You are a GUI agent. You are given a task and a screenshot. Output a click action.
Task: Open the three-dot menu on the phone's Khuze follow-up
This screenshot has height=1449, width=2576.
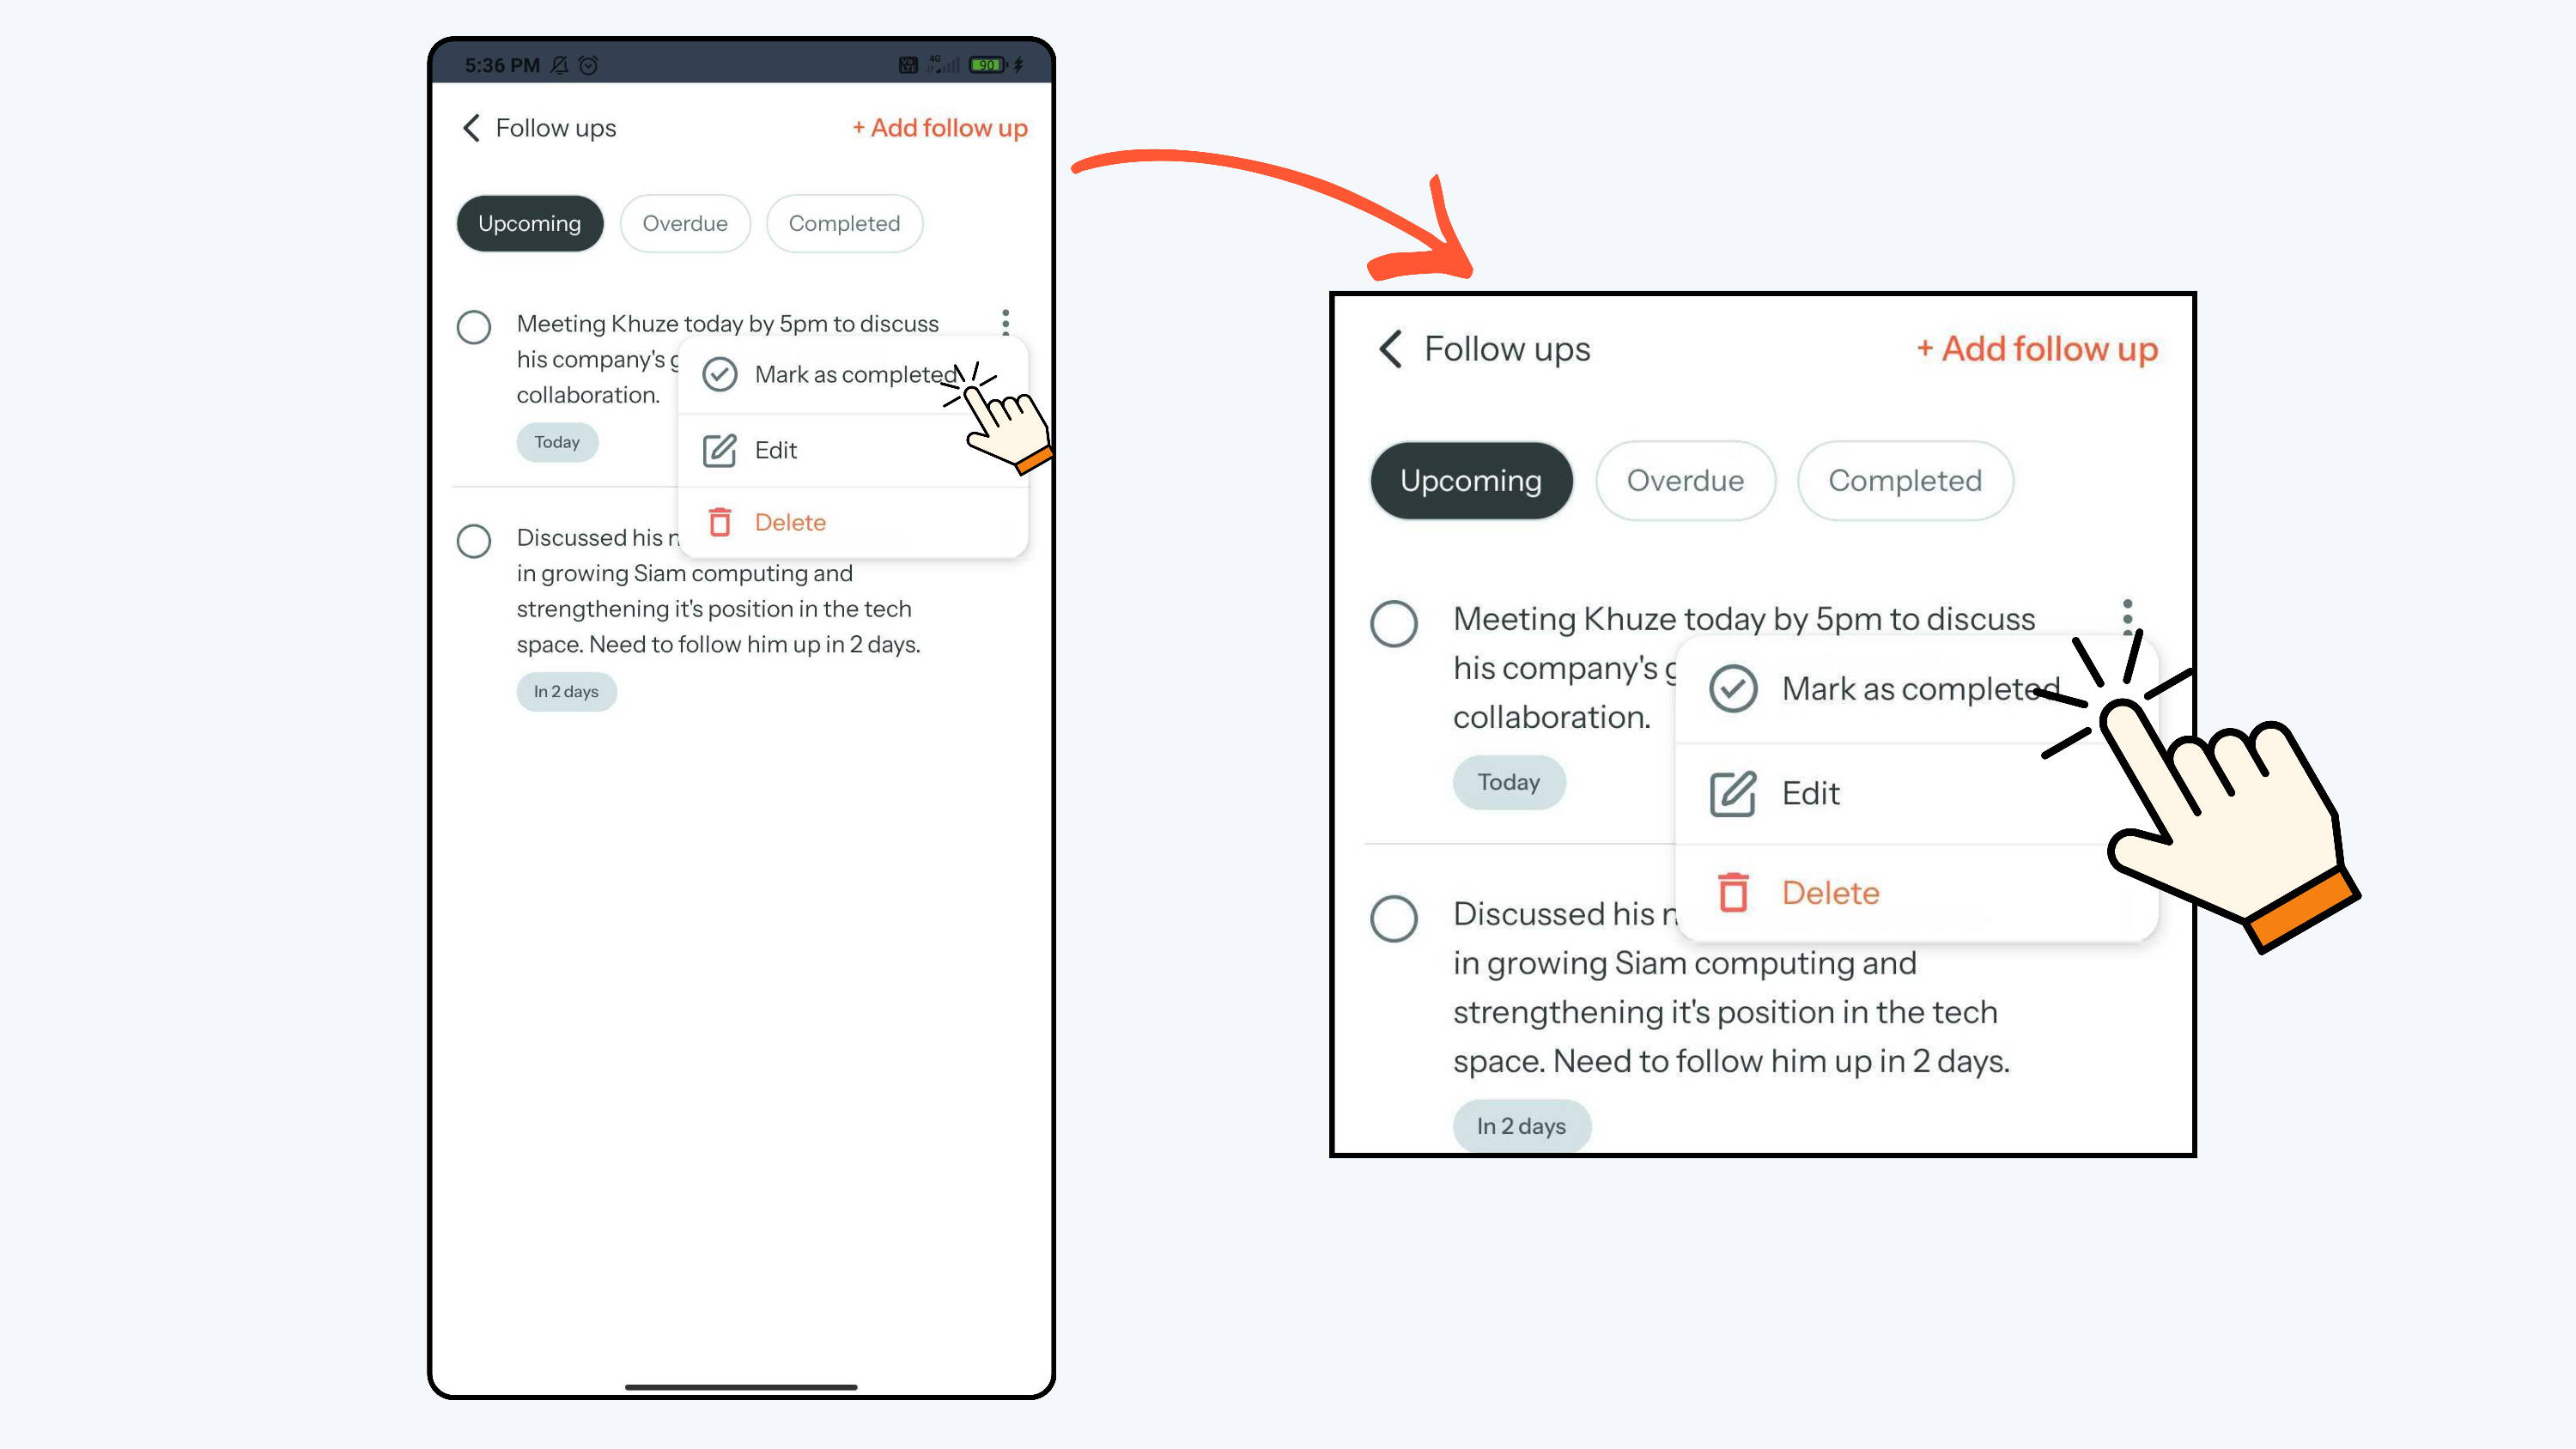pyautogui.click(x=1005, y=322)
